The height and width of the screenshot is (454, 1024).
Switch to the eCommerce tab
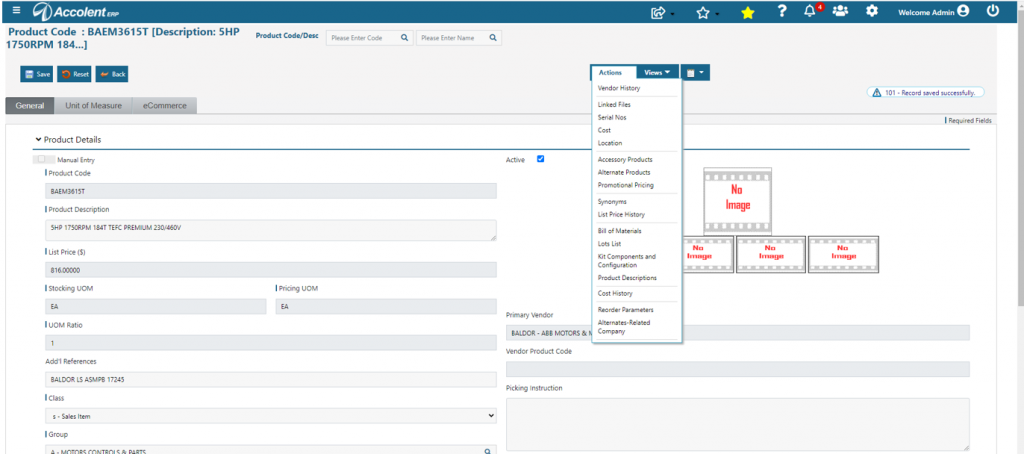tap(165, 105)
